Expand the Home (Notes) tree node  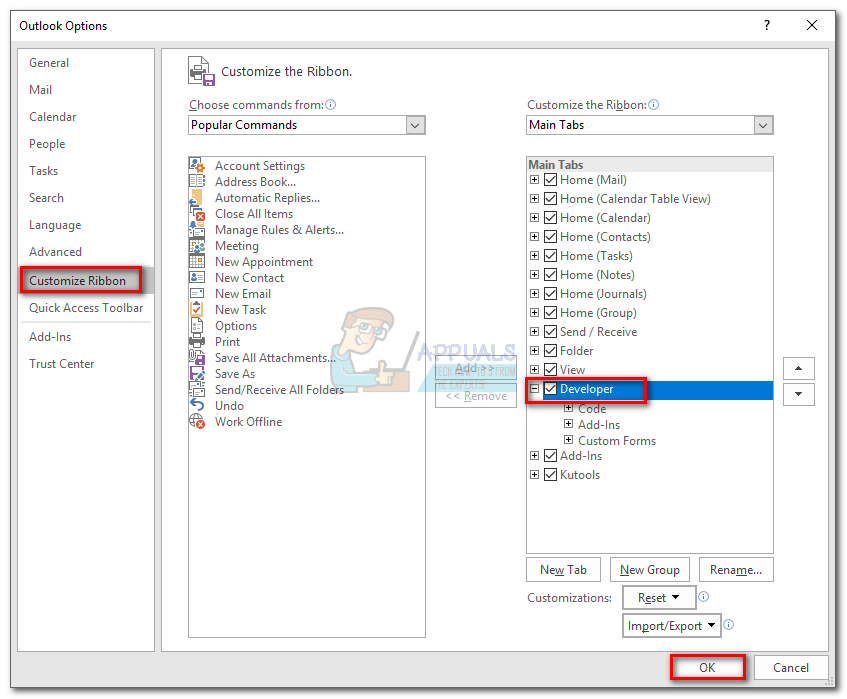coord(534,274)
